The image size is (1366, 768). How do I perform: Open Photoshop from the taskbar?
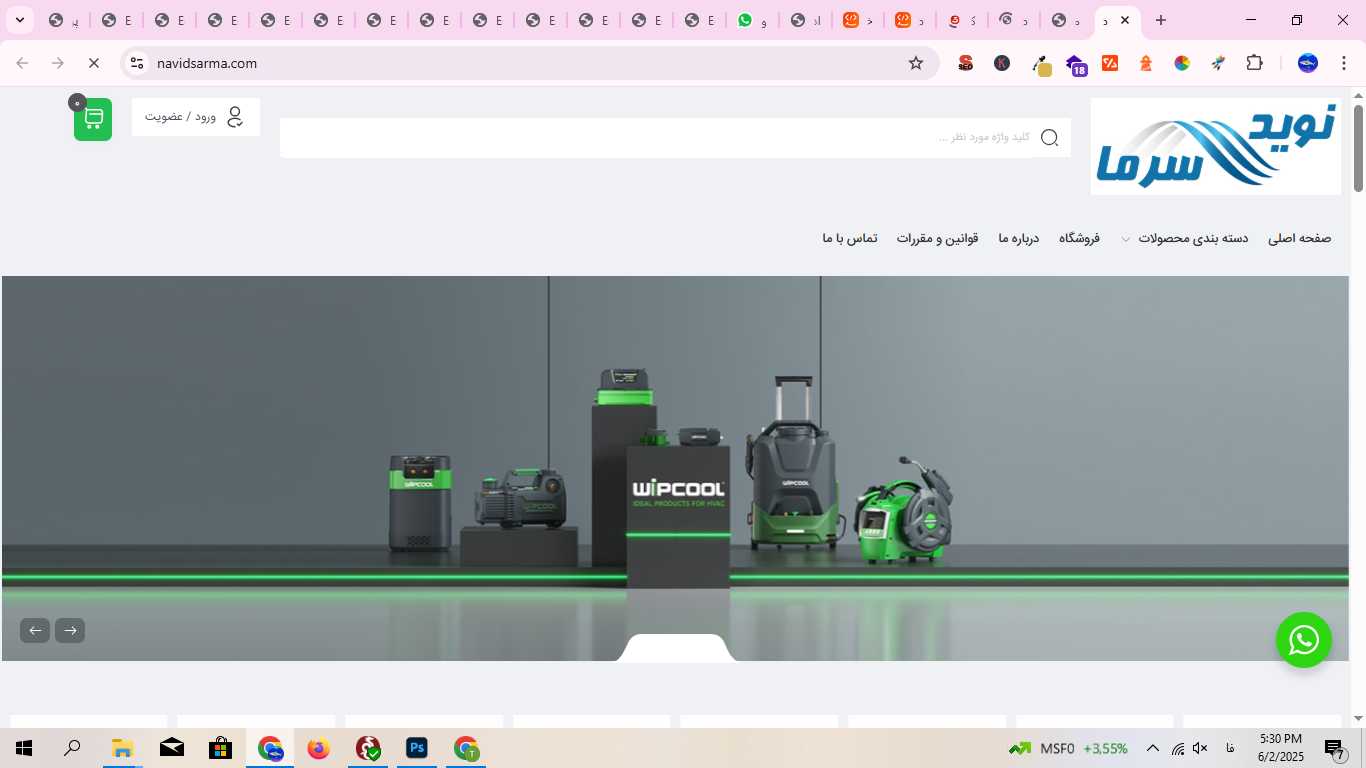pyautogui.click(x=417, y=748)
